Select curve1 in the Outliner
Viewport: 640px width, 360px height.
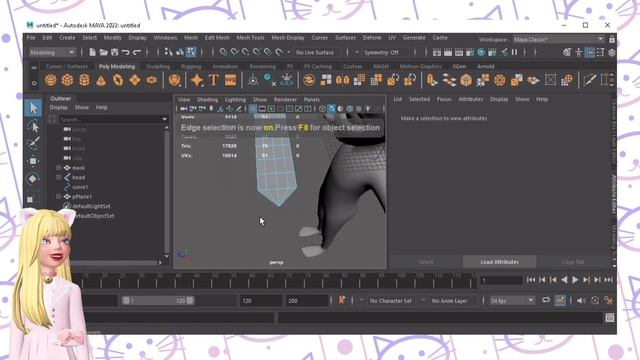[80, 187]
